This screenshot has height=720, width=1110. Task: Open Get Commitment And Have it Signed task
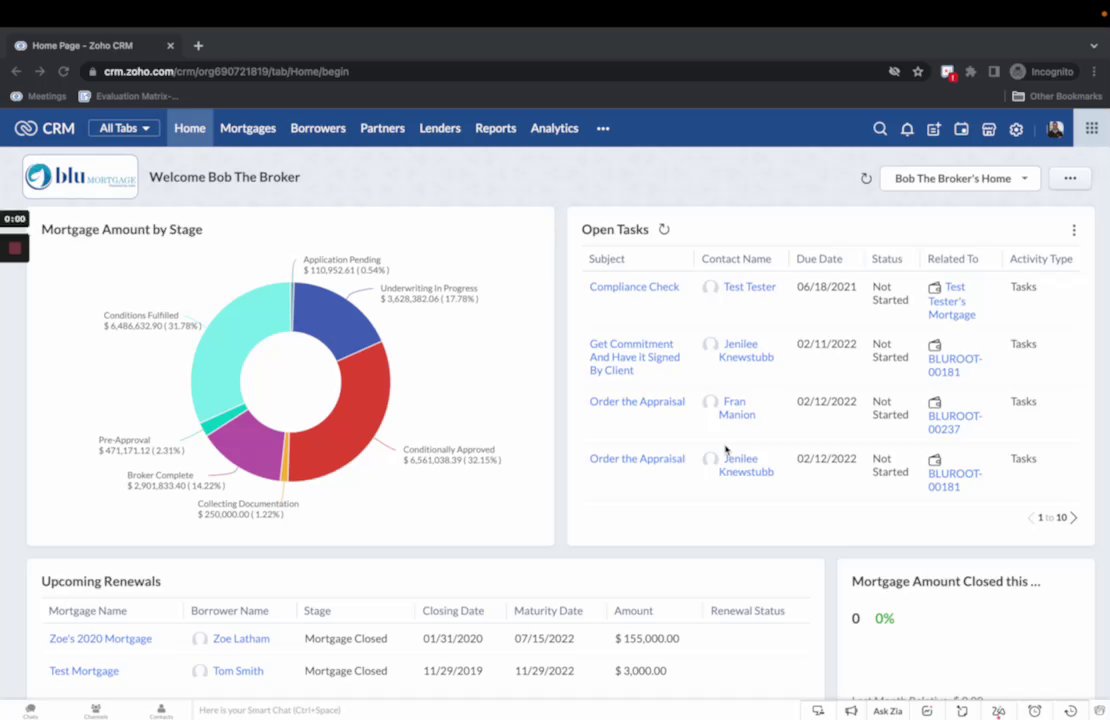[x=635, y=357]
